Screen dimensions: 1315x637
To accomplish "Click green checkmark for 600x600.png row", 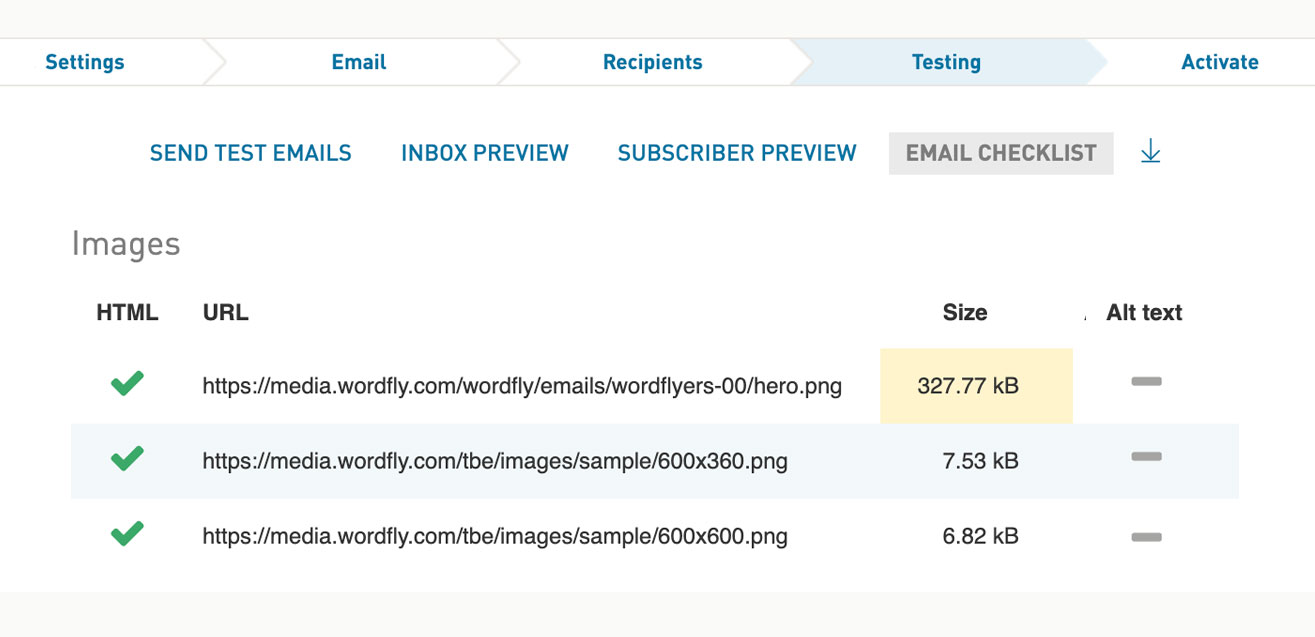I will tap(127, 534).
